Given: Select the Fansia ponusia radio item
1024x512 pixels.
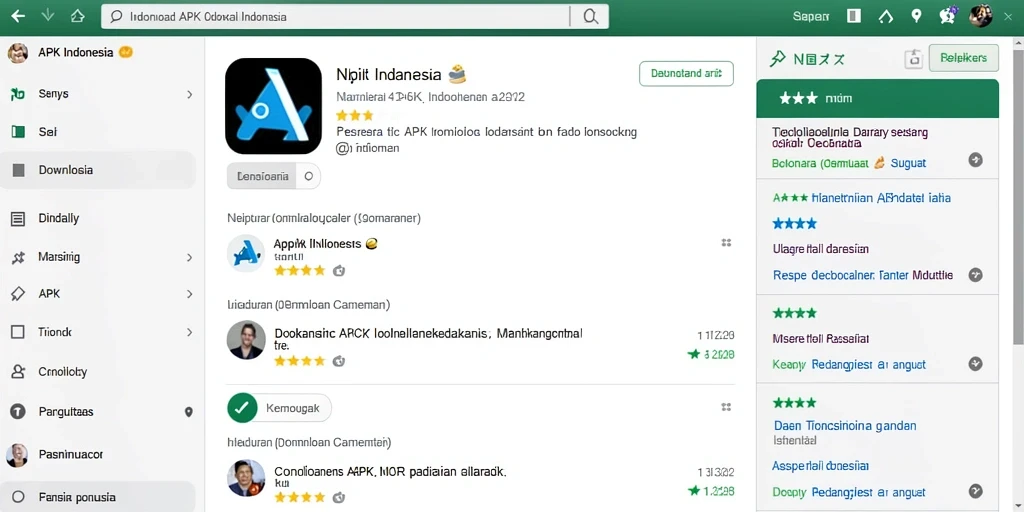Looking at the screenshot, I should (x=98, y=498).
